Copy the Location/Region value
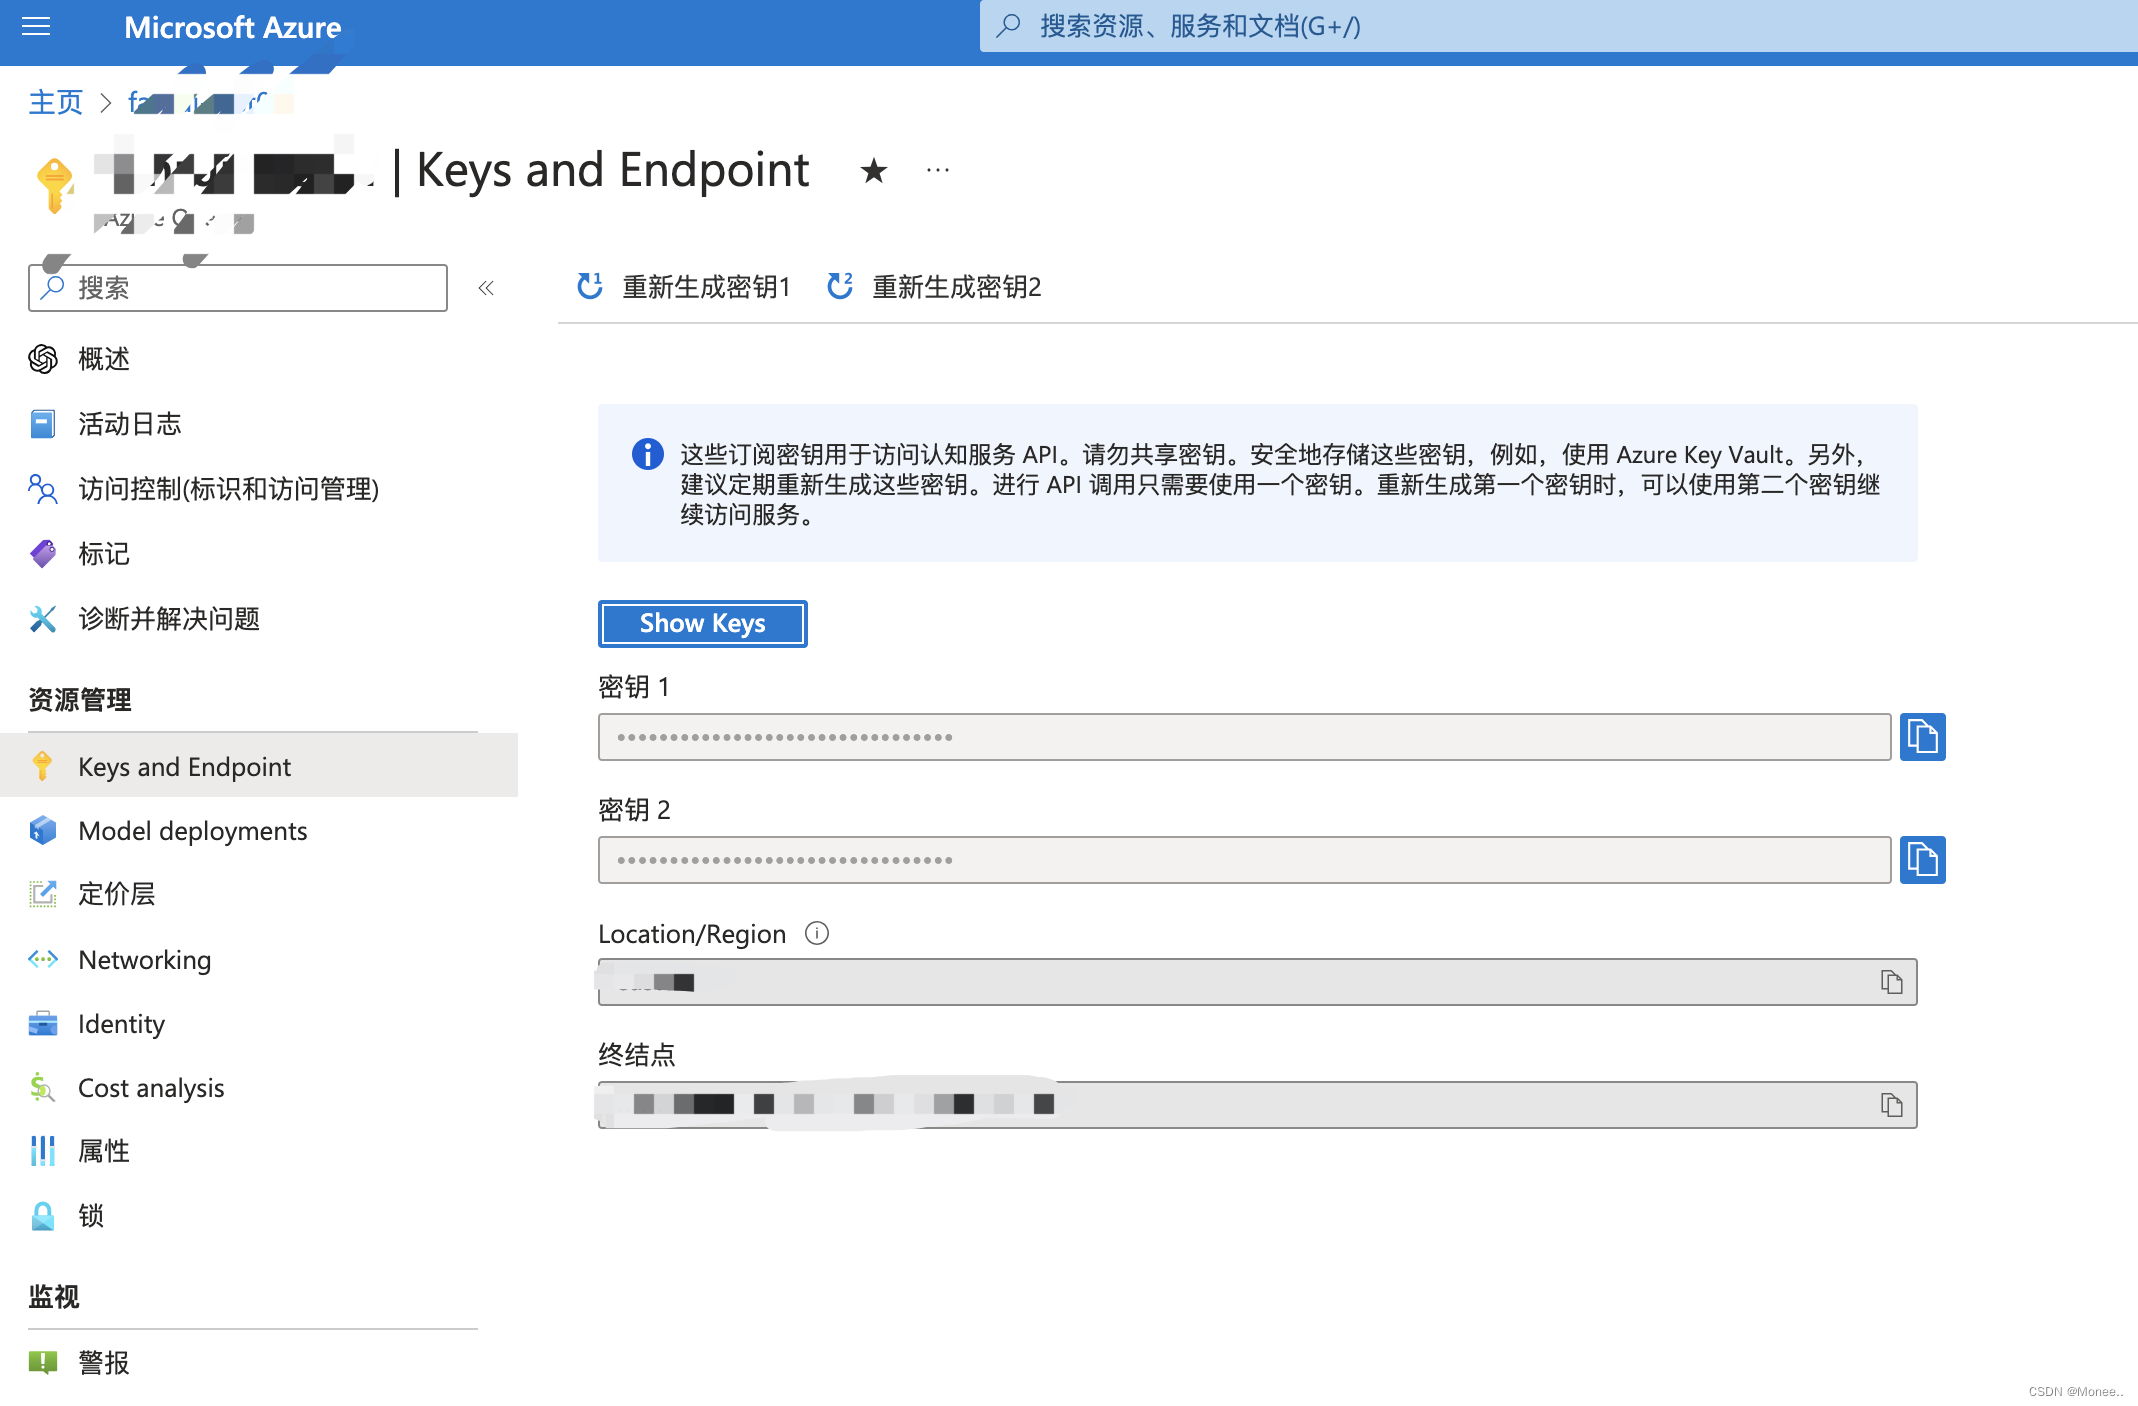The height and width of the screenshot is (1406, 2138). (1890, 981)
